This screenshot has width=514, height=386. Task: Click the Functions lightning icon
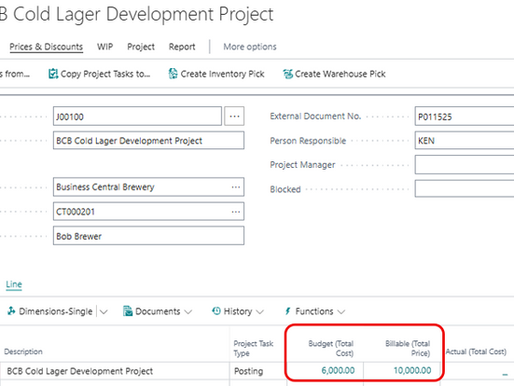[288, 311]
